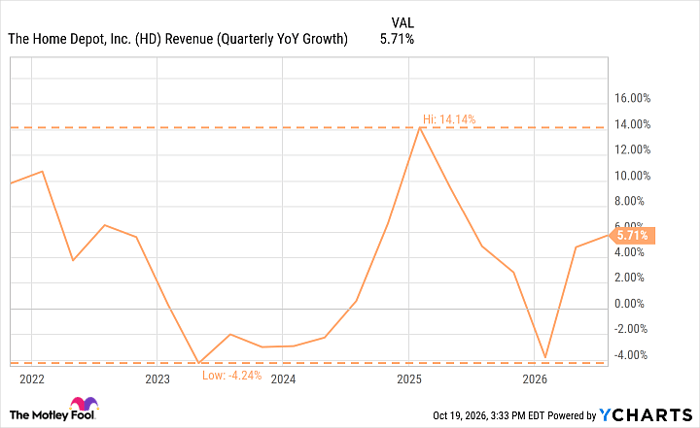Viewport: 700px width, 428px height.
Task: Click the 5.71% current value flag
Action: 632,235
